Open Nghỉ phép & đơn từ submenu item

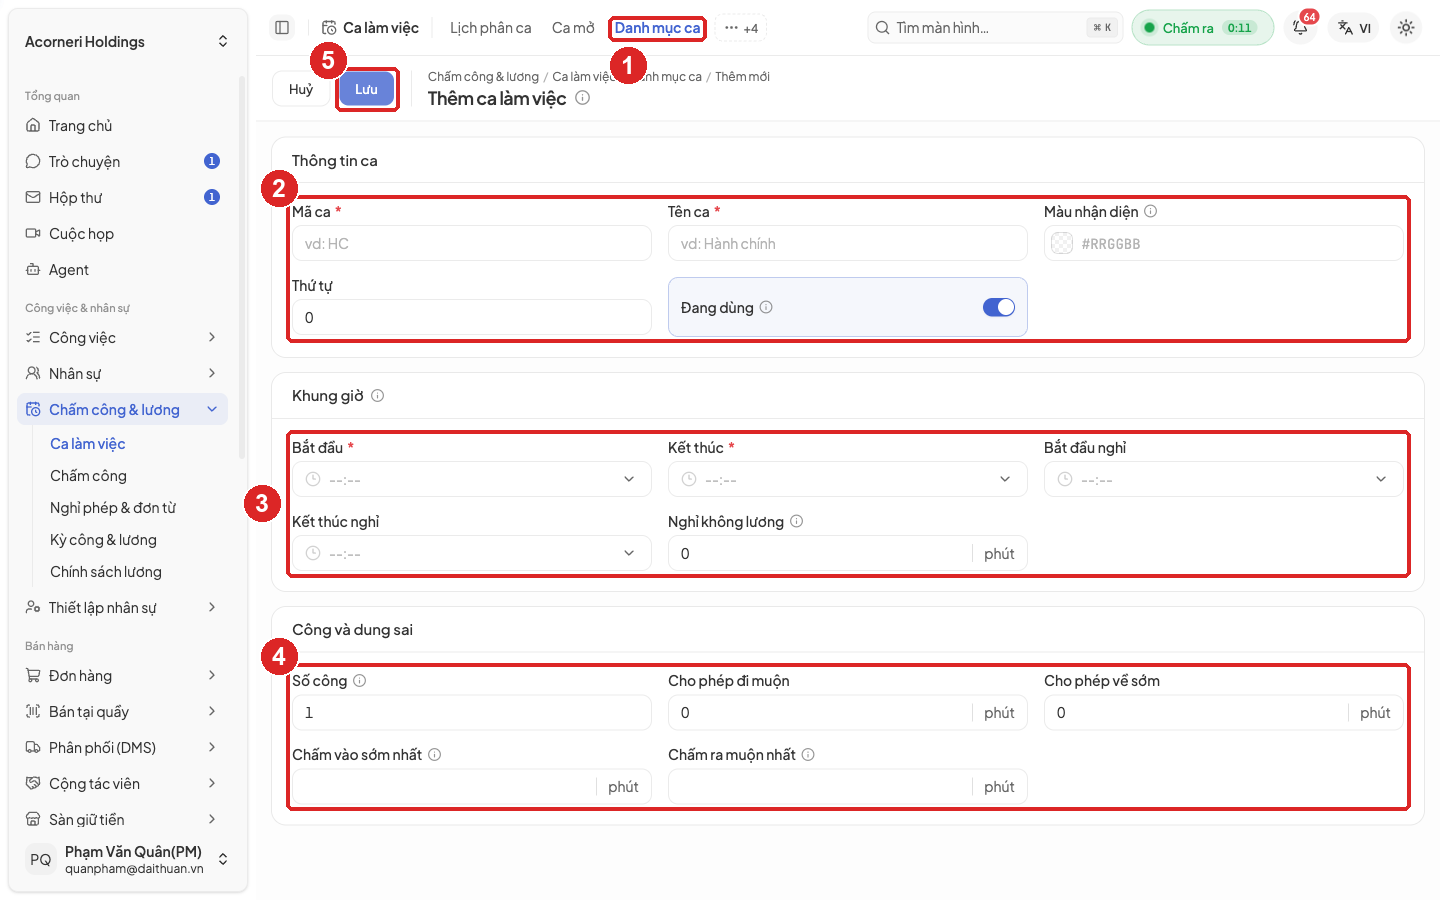[113, 508]
